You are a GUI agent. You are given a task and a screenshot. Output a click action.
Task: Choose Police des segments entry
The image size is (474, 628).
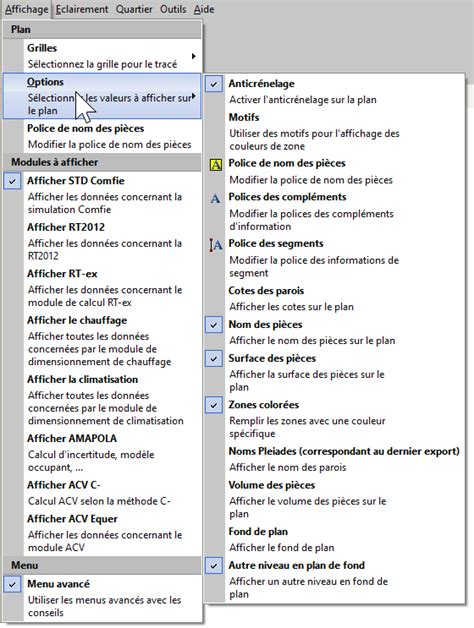point(335,258)
